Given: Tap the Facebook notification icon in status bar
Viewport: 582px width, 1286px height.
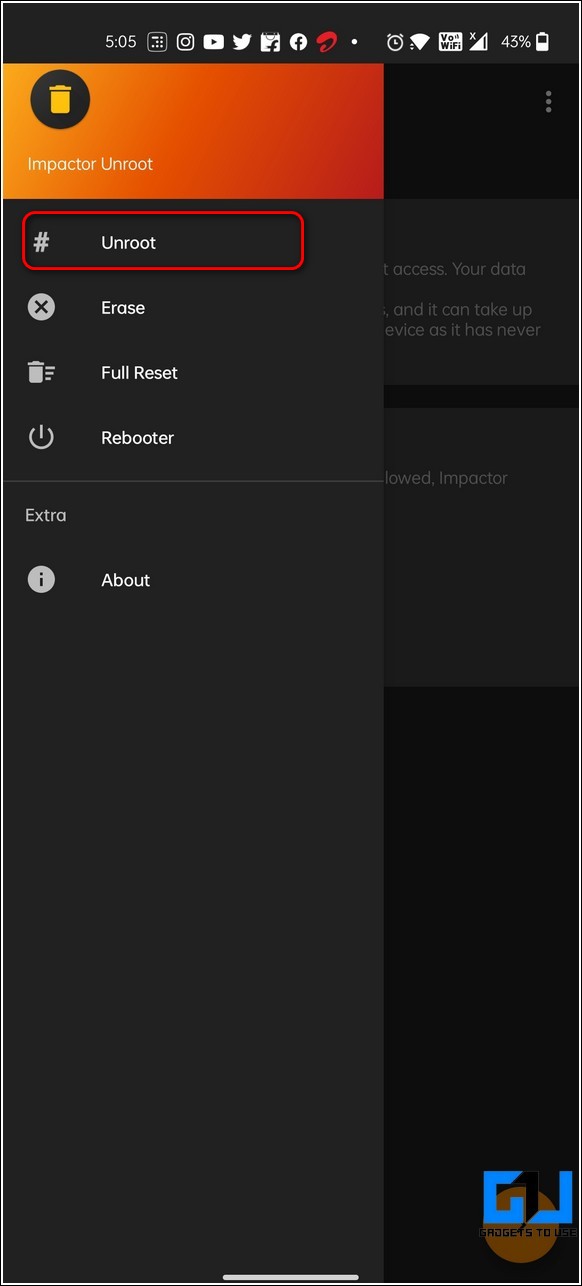Looking at the screenshot, I should coord(298,42).
